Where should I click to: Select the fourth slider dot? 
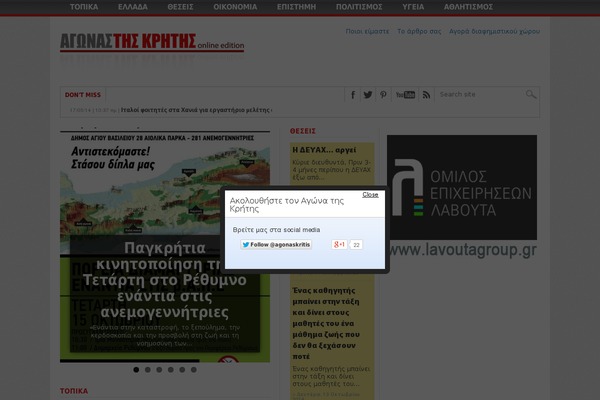171,370
